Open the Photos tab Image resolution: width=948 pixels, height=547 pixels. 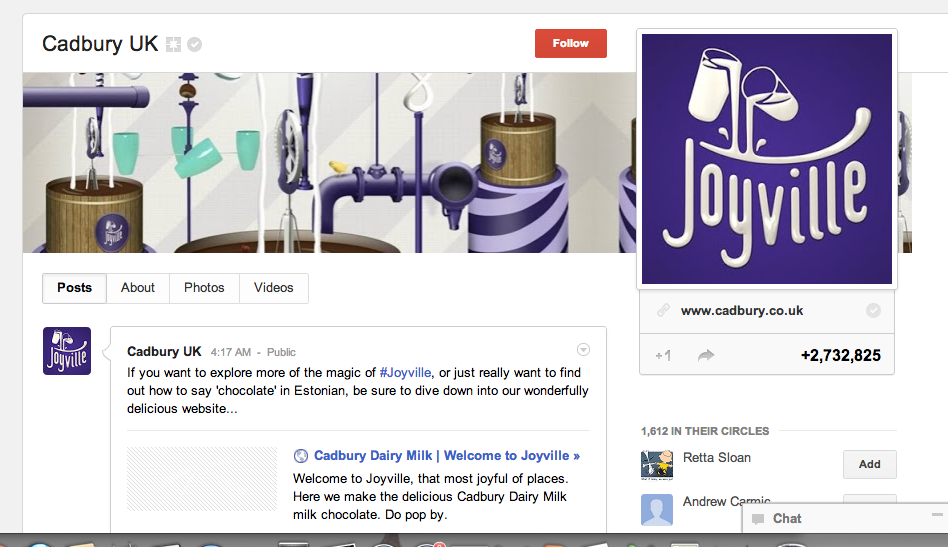(204, 288)
